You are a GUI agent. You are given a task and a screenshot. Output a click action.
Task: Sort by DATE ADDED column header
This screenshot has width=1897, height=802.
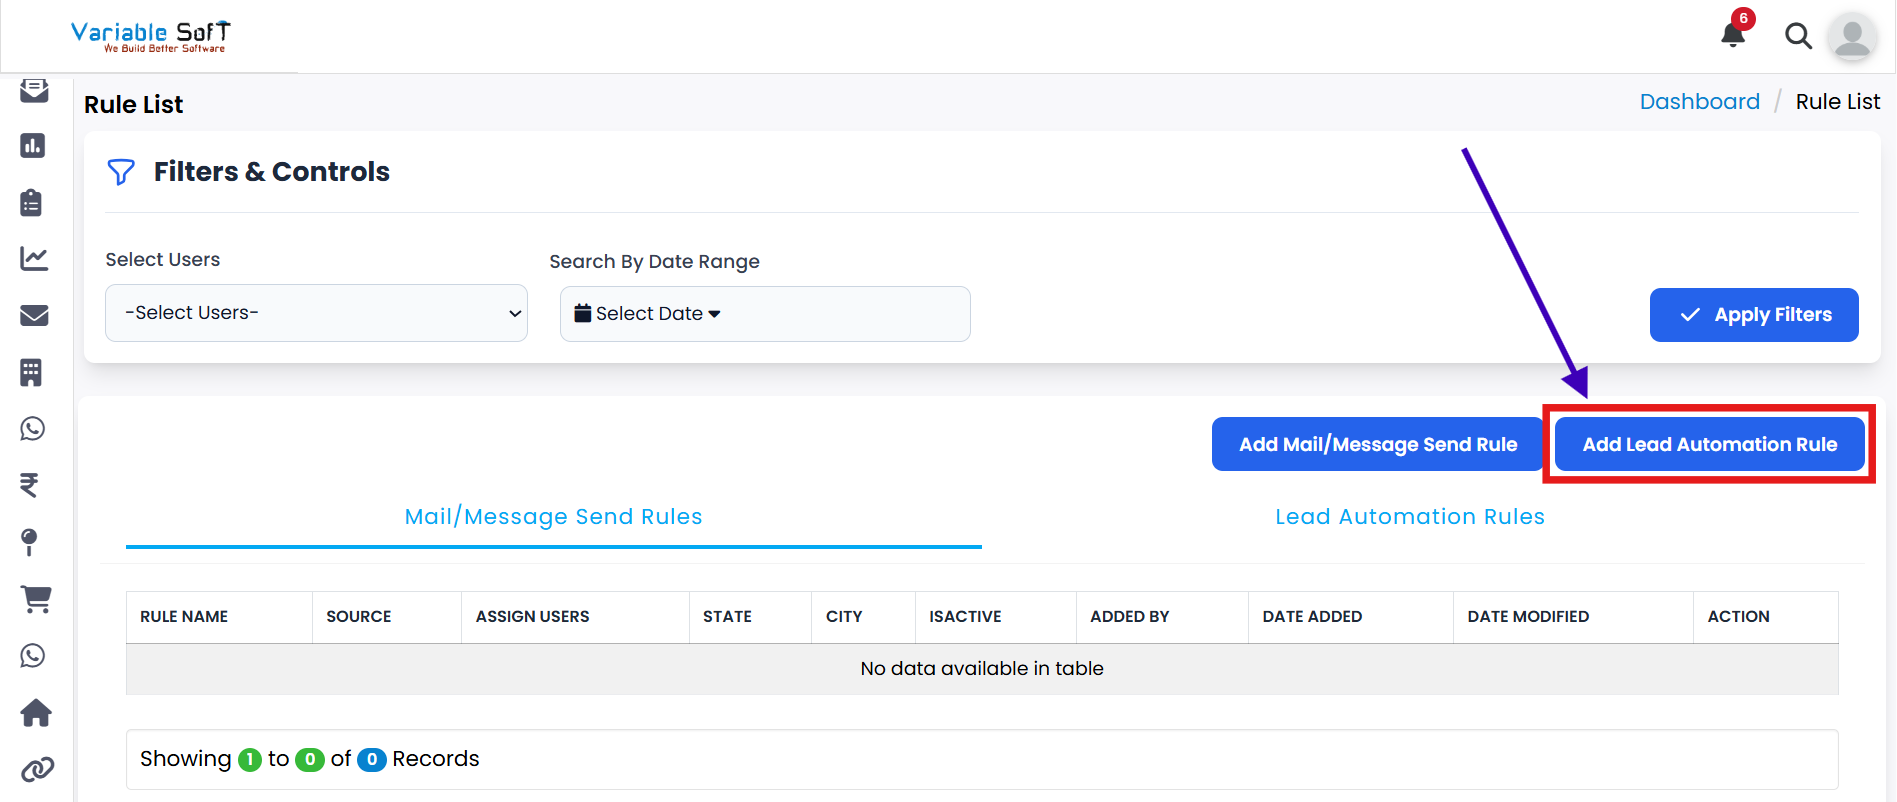(1351, 617)
